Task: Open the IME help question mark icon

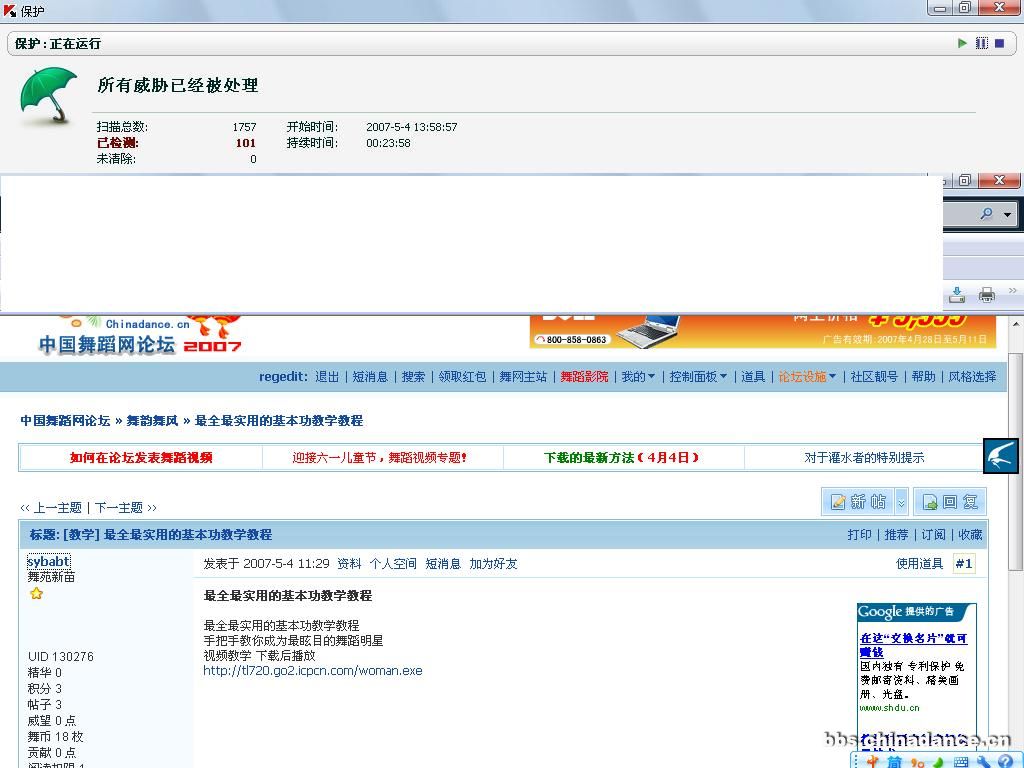Action: [x=1005, y=762]
